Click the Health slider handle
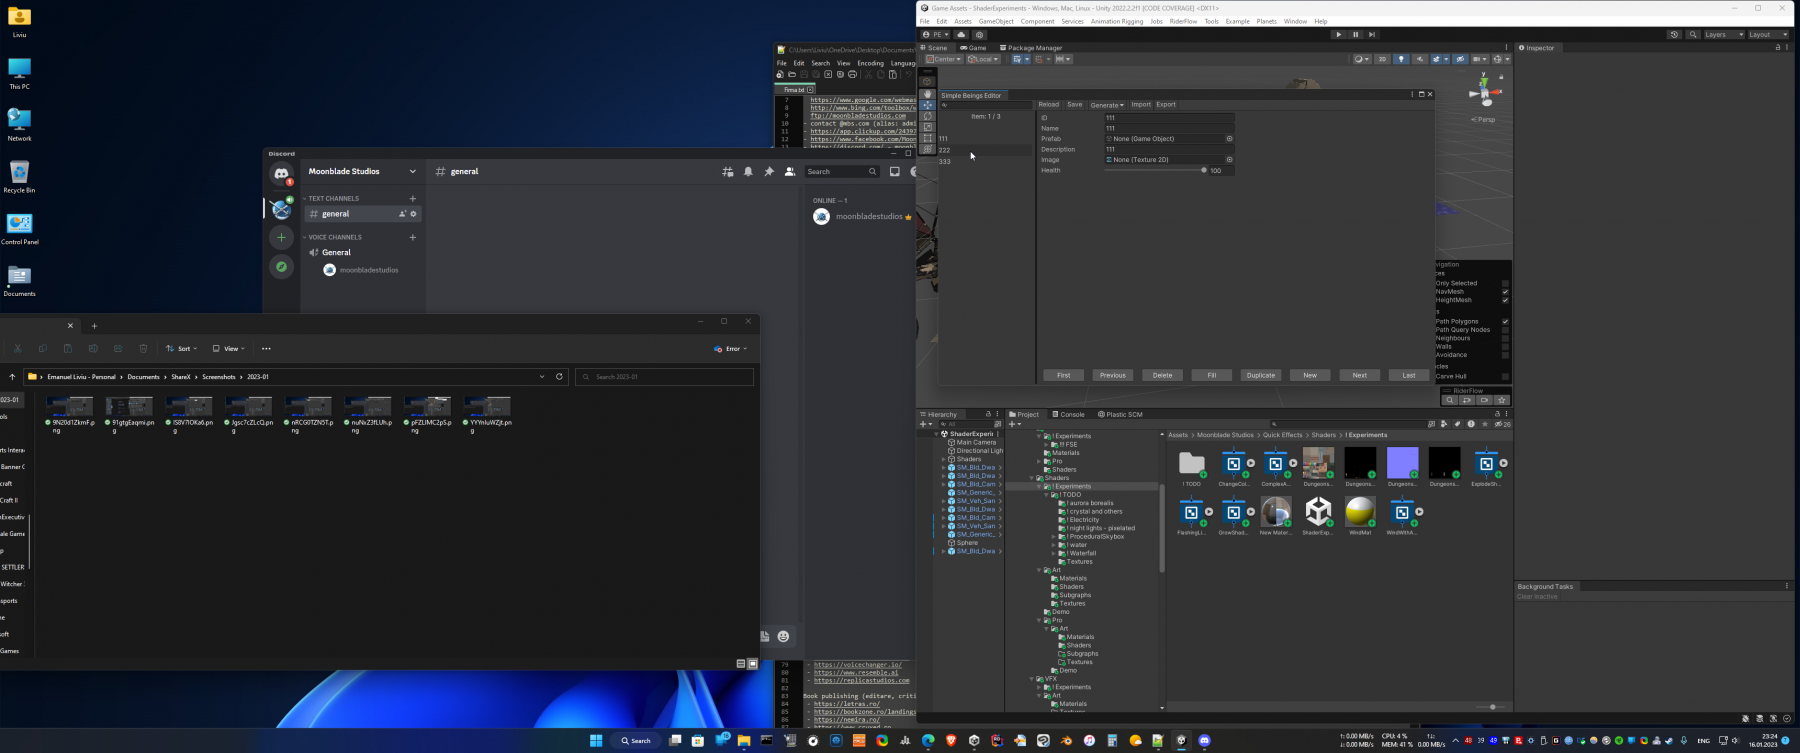1800x753 pixels. click(x=1204, y=170)
